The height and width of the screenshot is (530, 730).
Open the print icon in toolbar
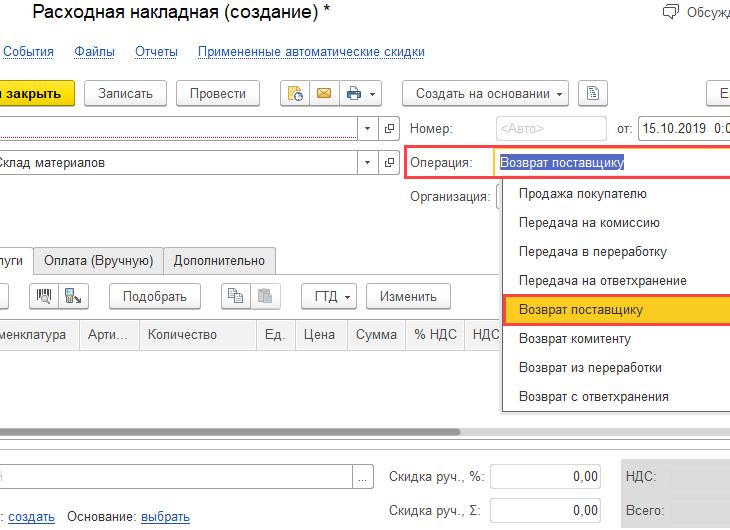pyautogui.click(x=354, y=94)
